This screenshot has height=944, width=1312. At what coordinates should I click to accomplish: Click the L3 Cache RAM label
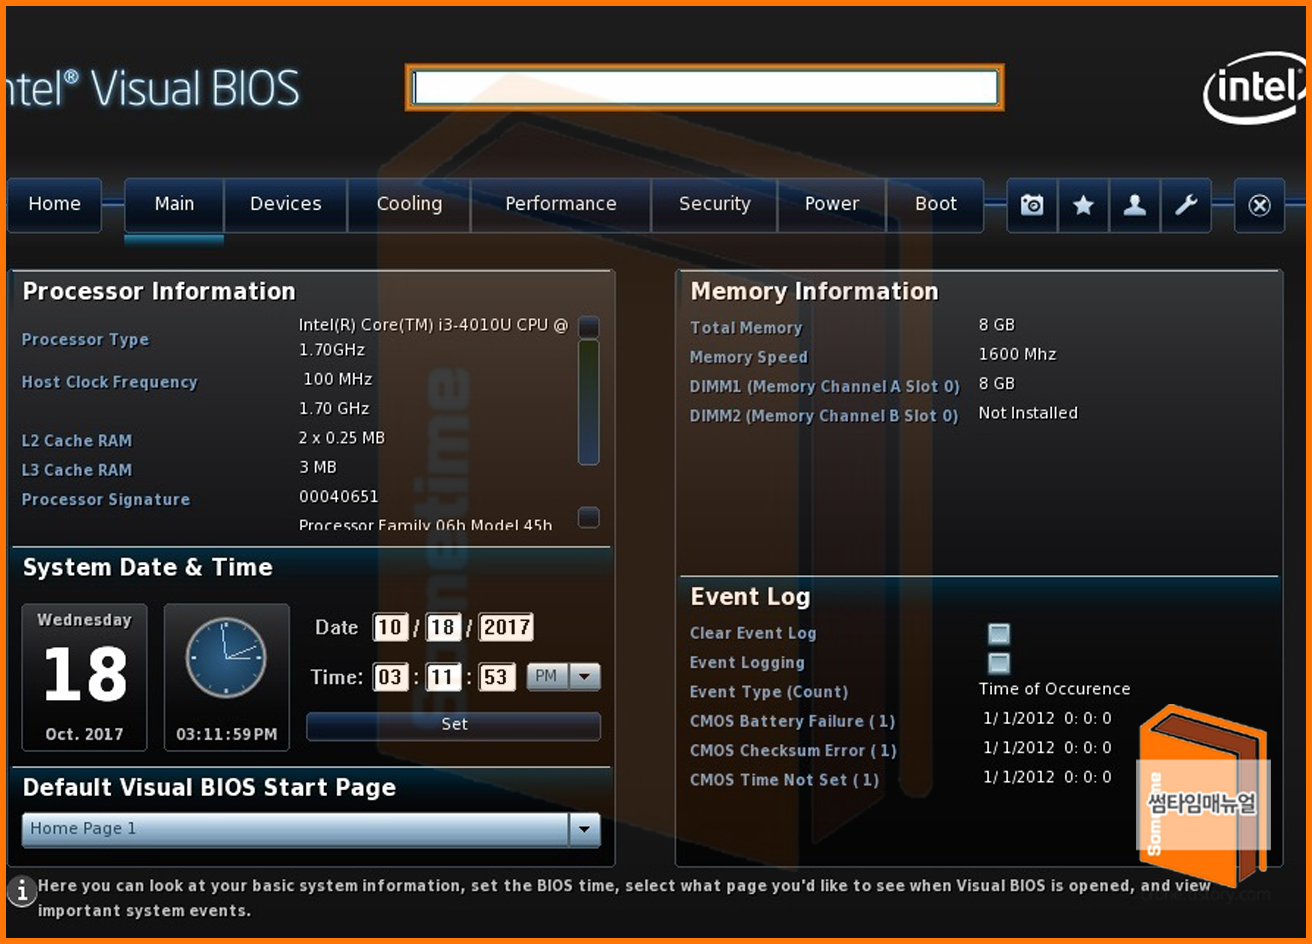pyautogui.click(x=77, y=470)
